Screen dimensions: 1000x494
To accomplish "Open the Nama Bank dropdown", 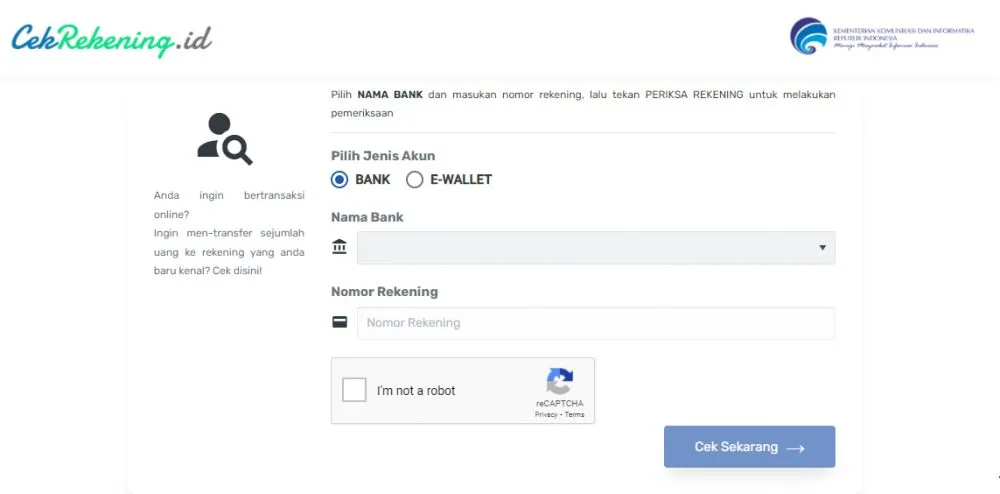I will 595,247.
